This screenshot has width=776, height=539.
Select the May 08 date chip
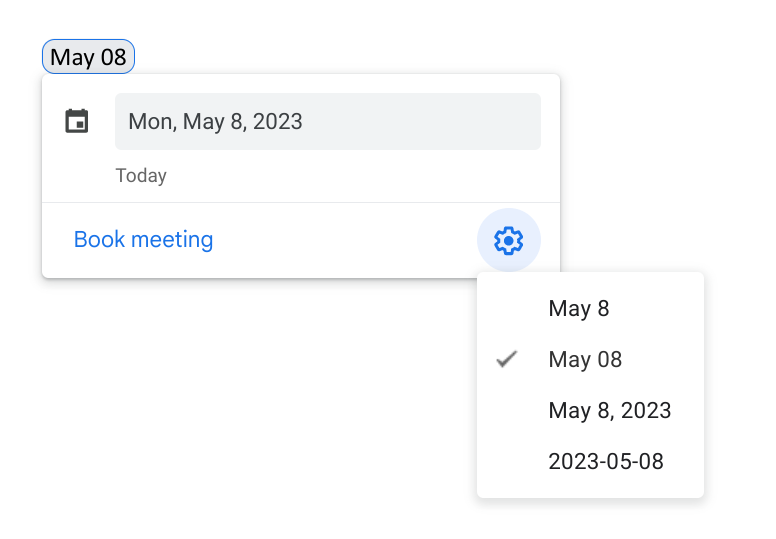tap(88, 57)
